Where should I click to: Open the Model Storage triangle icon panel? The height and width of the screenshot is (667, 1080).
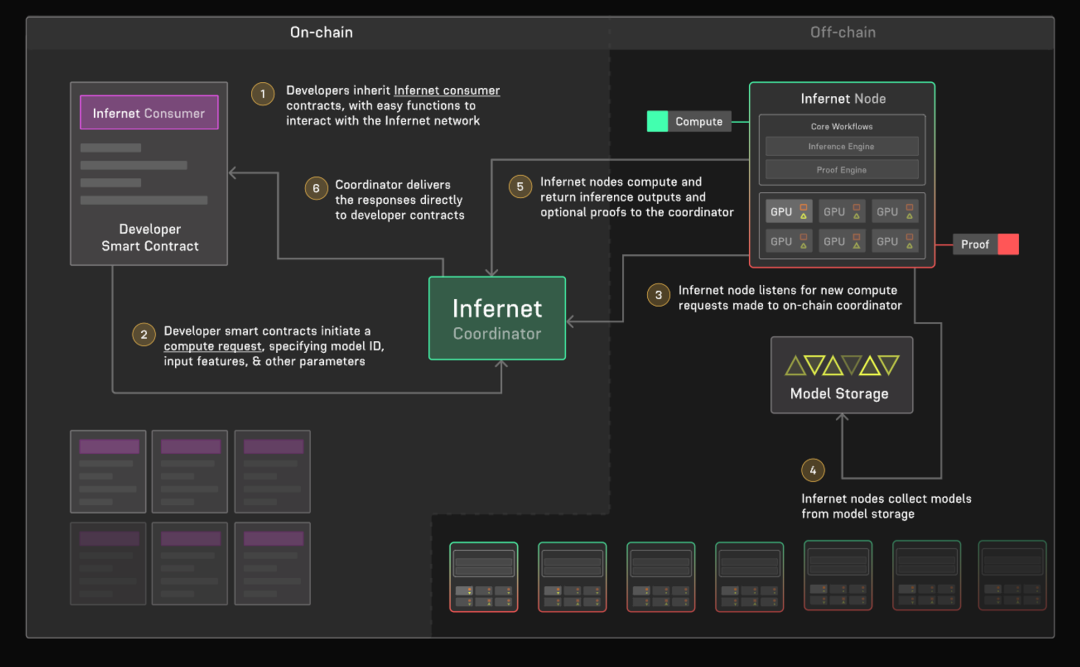point(841,366)
